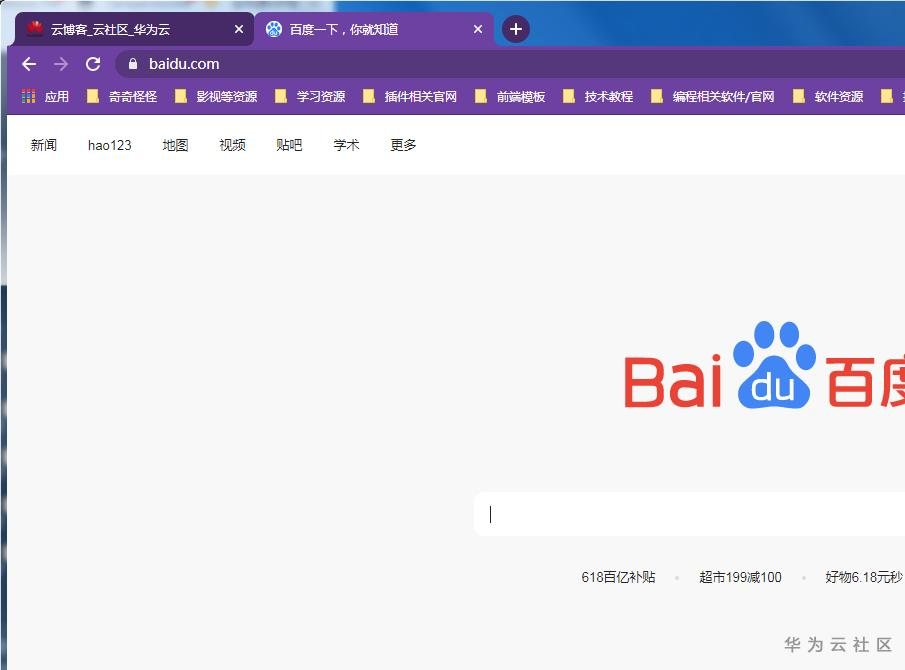Open the 视频 link
Screen dimensions: 905x670
(233, 145)
